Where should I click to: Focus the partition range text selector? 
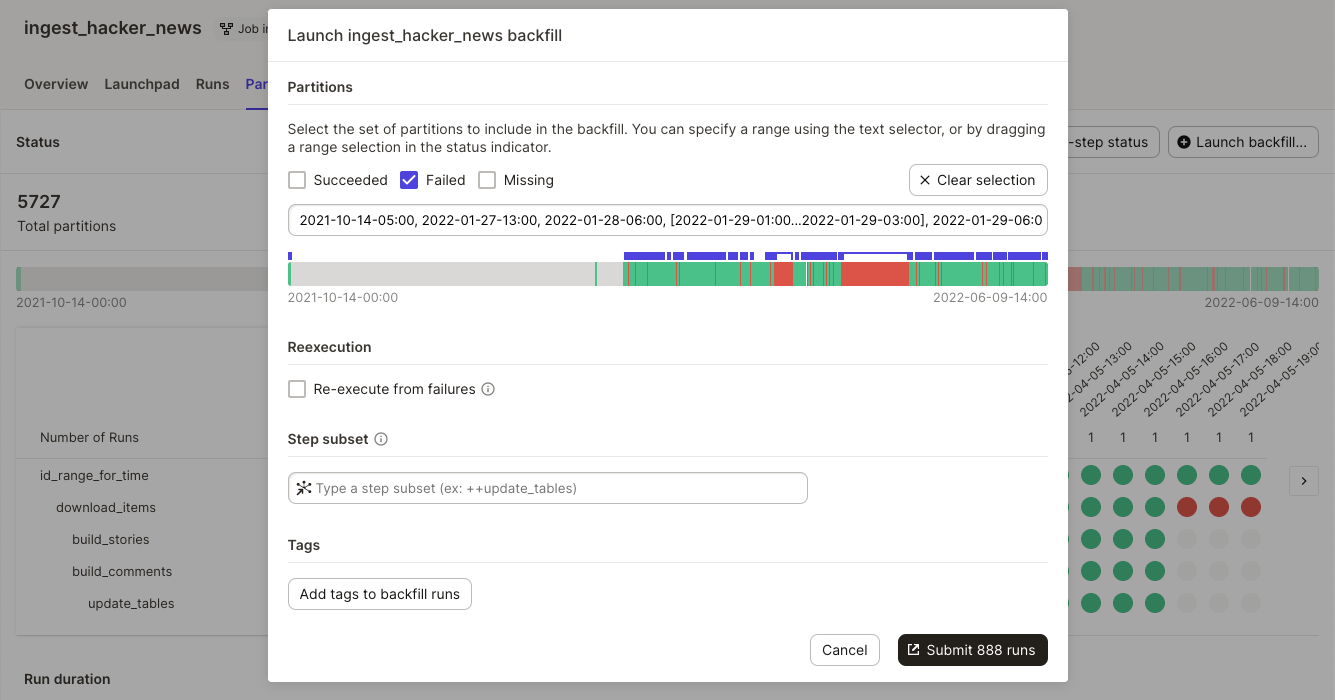(x=668, y=220)
